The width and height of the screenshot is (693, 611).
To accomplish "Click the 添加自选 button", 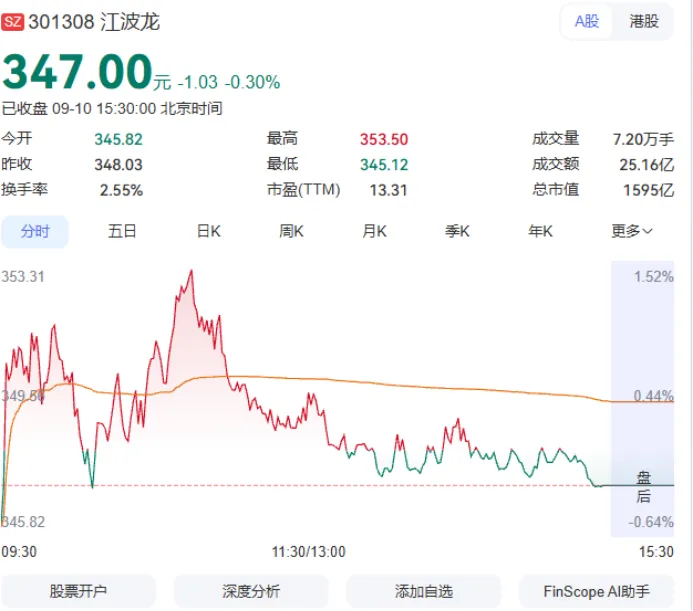I will pos(423,592).
